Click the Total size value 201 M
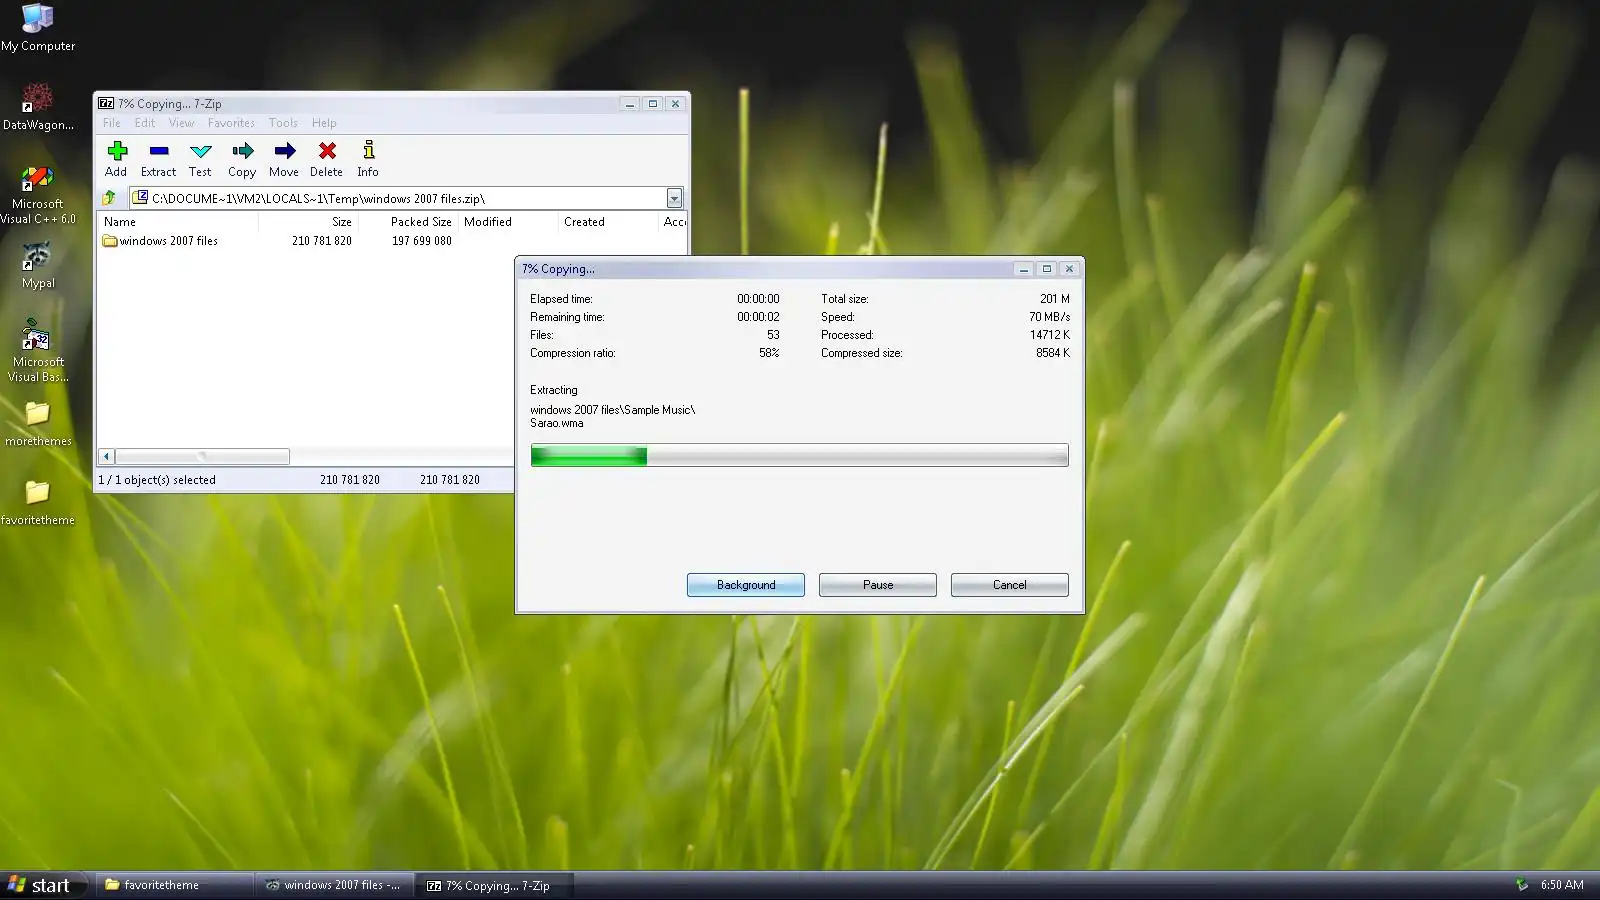 pos(1054,299)
